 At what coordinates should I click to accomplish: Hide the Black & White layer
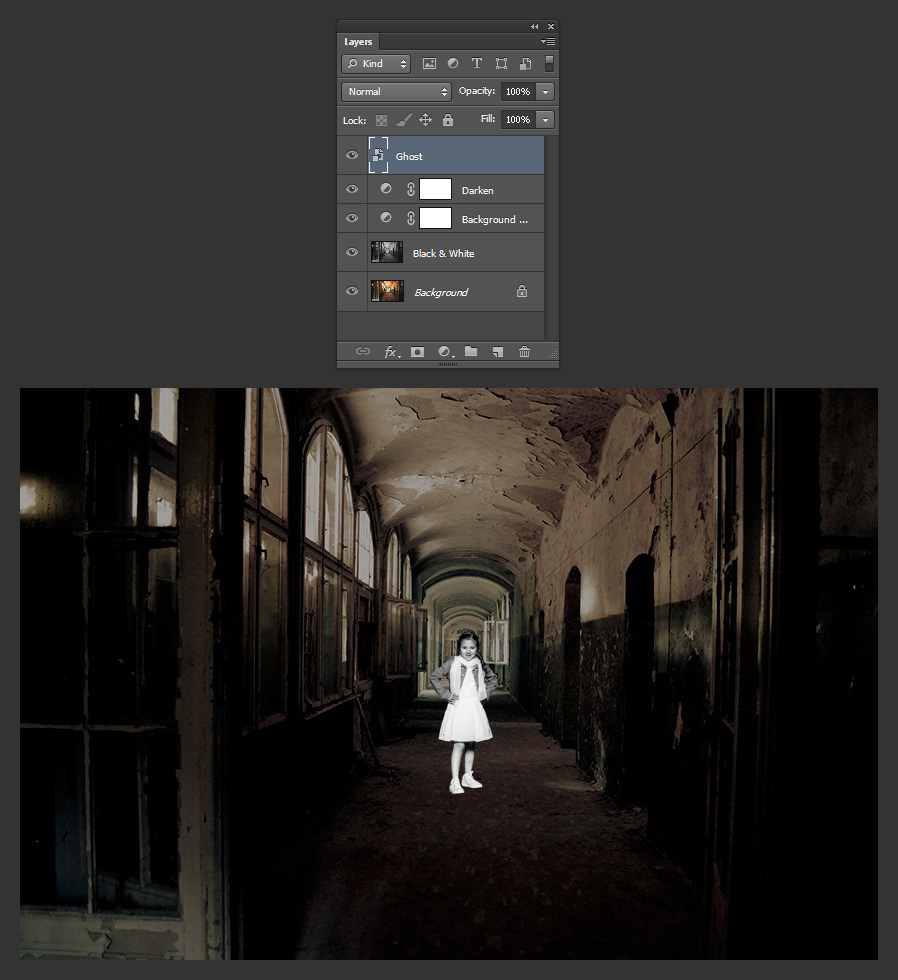point(352,252)
